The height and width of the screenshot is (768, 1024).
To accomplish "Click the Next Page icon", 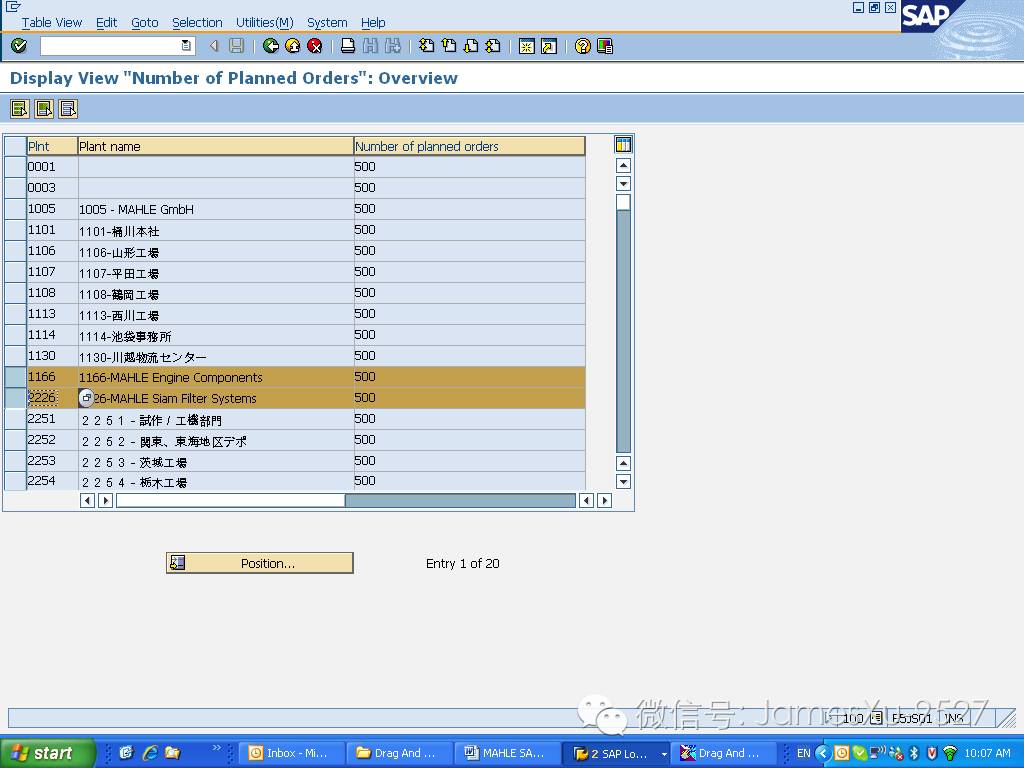I will [x=471, y=46].
